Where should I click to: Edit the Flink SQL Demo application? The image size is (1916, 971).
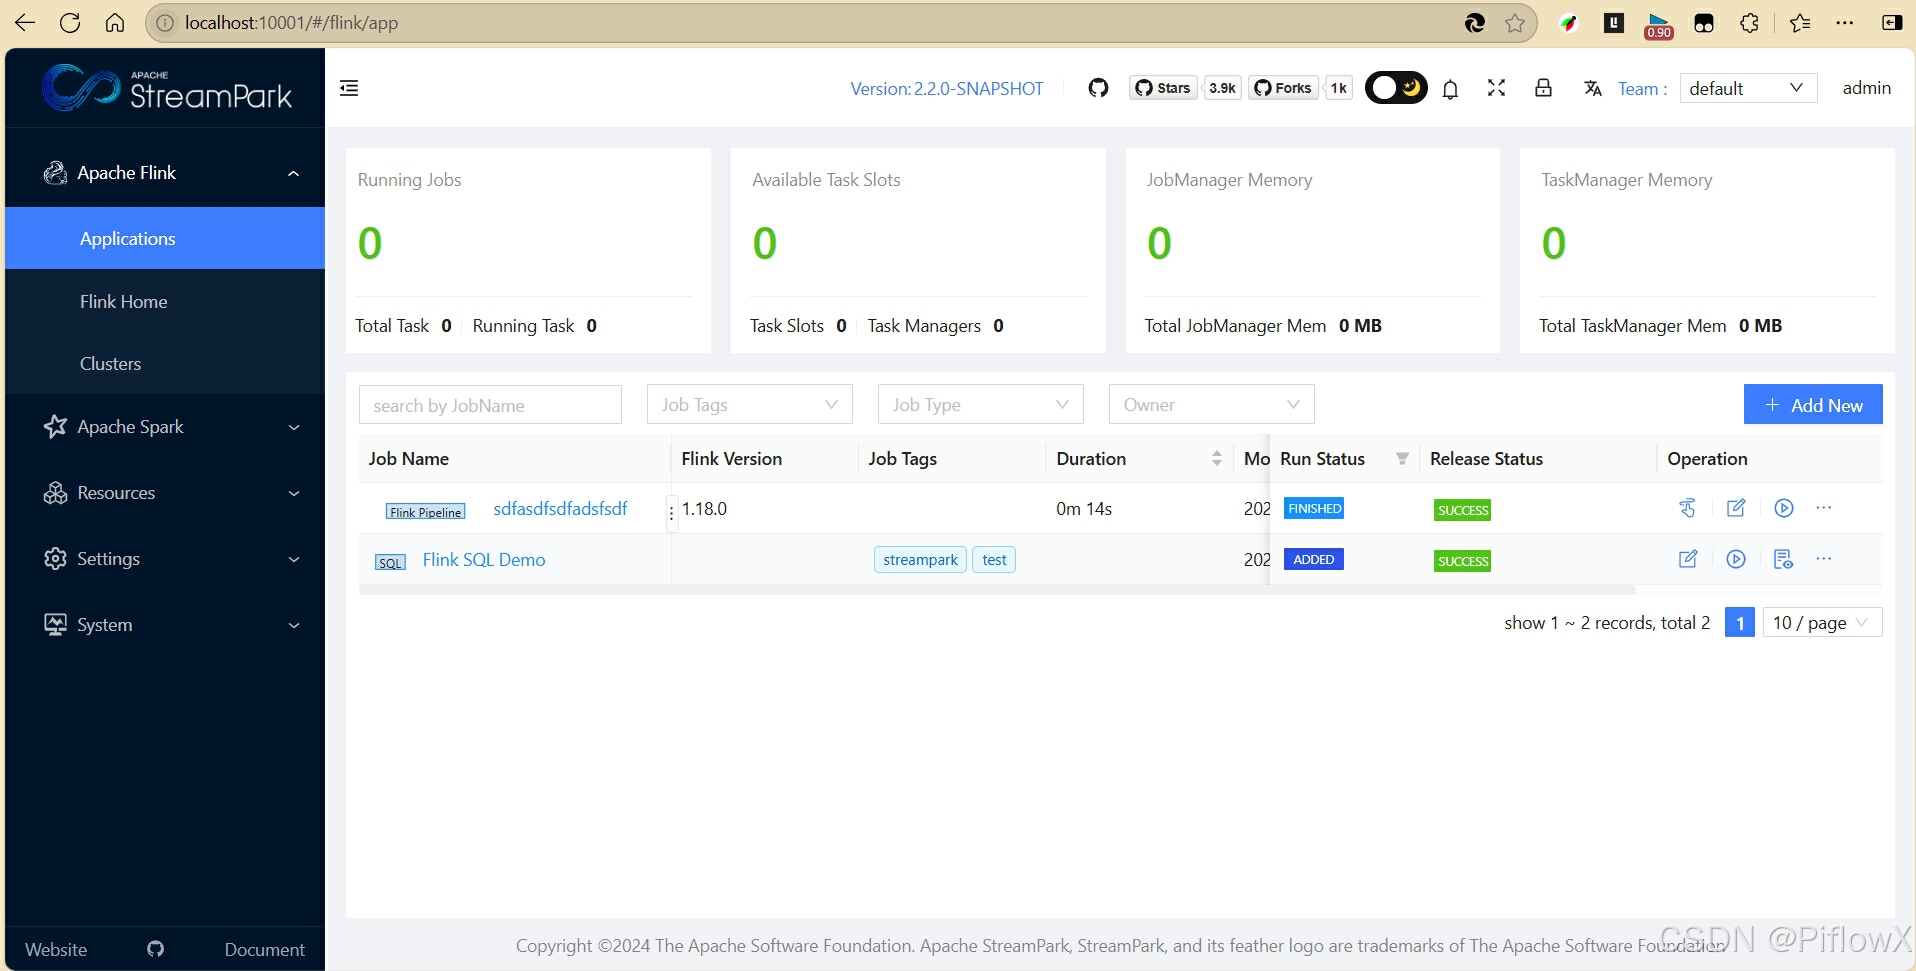point(1688,559)
